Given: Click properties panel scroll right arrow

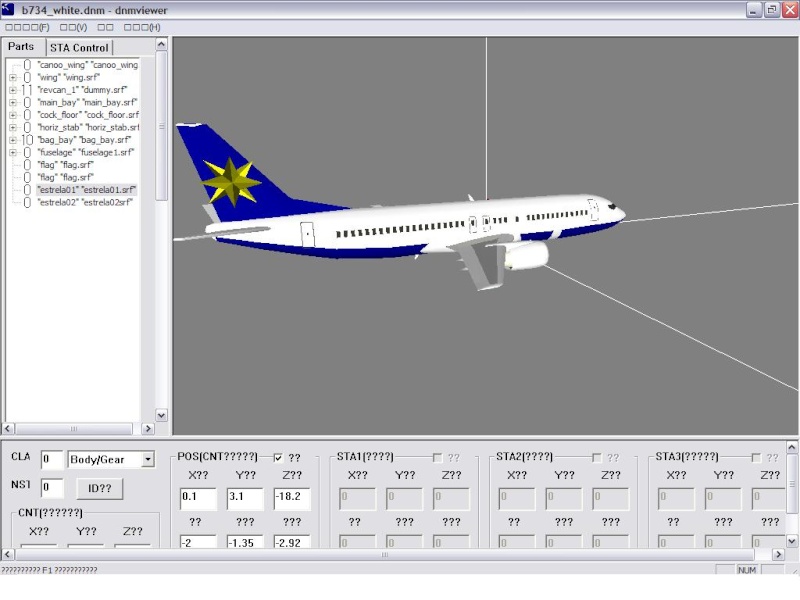Looking at the screenshot, I should click(778, 554).
